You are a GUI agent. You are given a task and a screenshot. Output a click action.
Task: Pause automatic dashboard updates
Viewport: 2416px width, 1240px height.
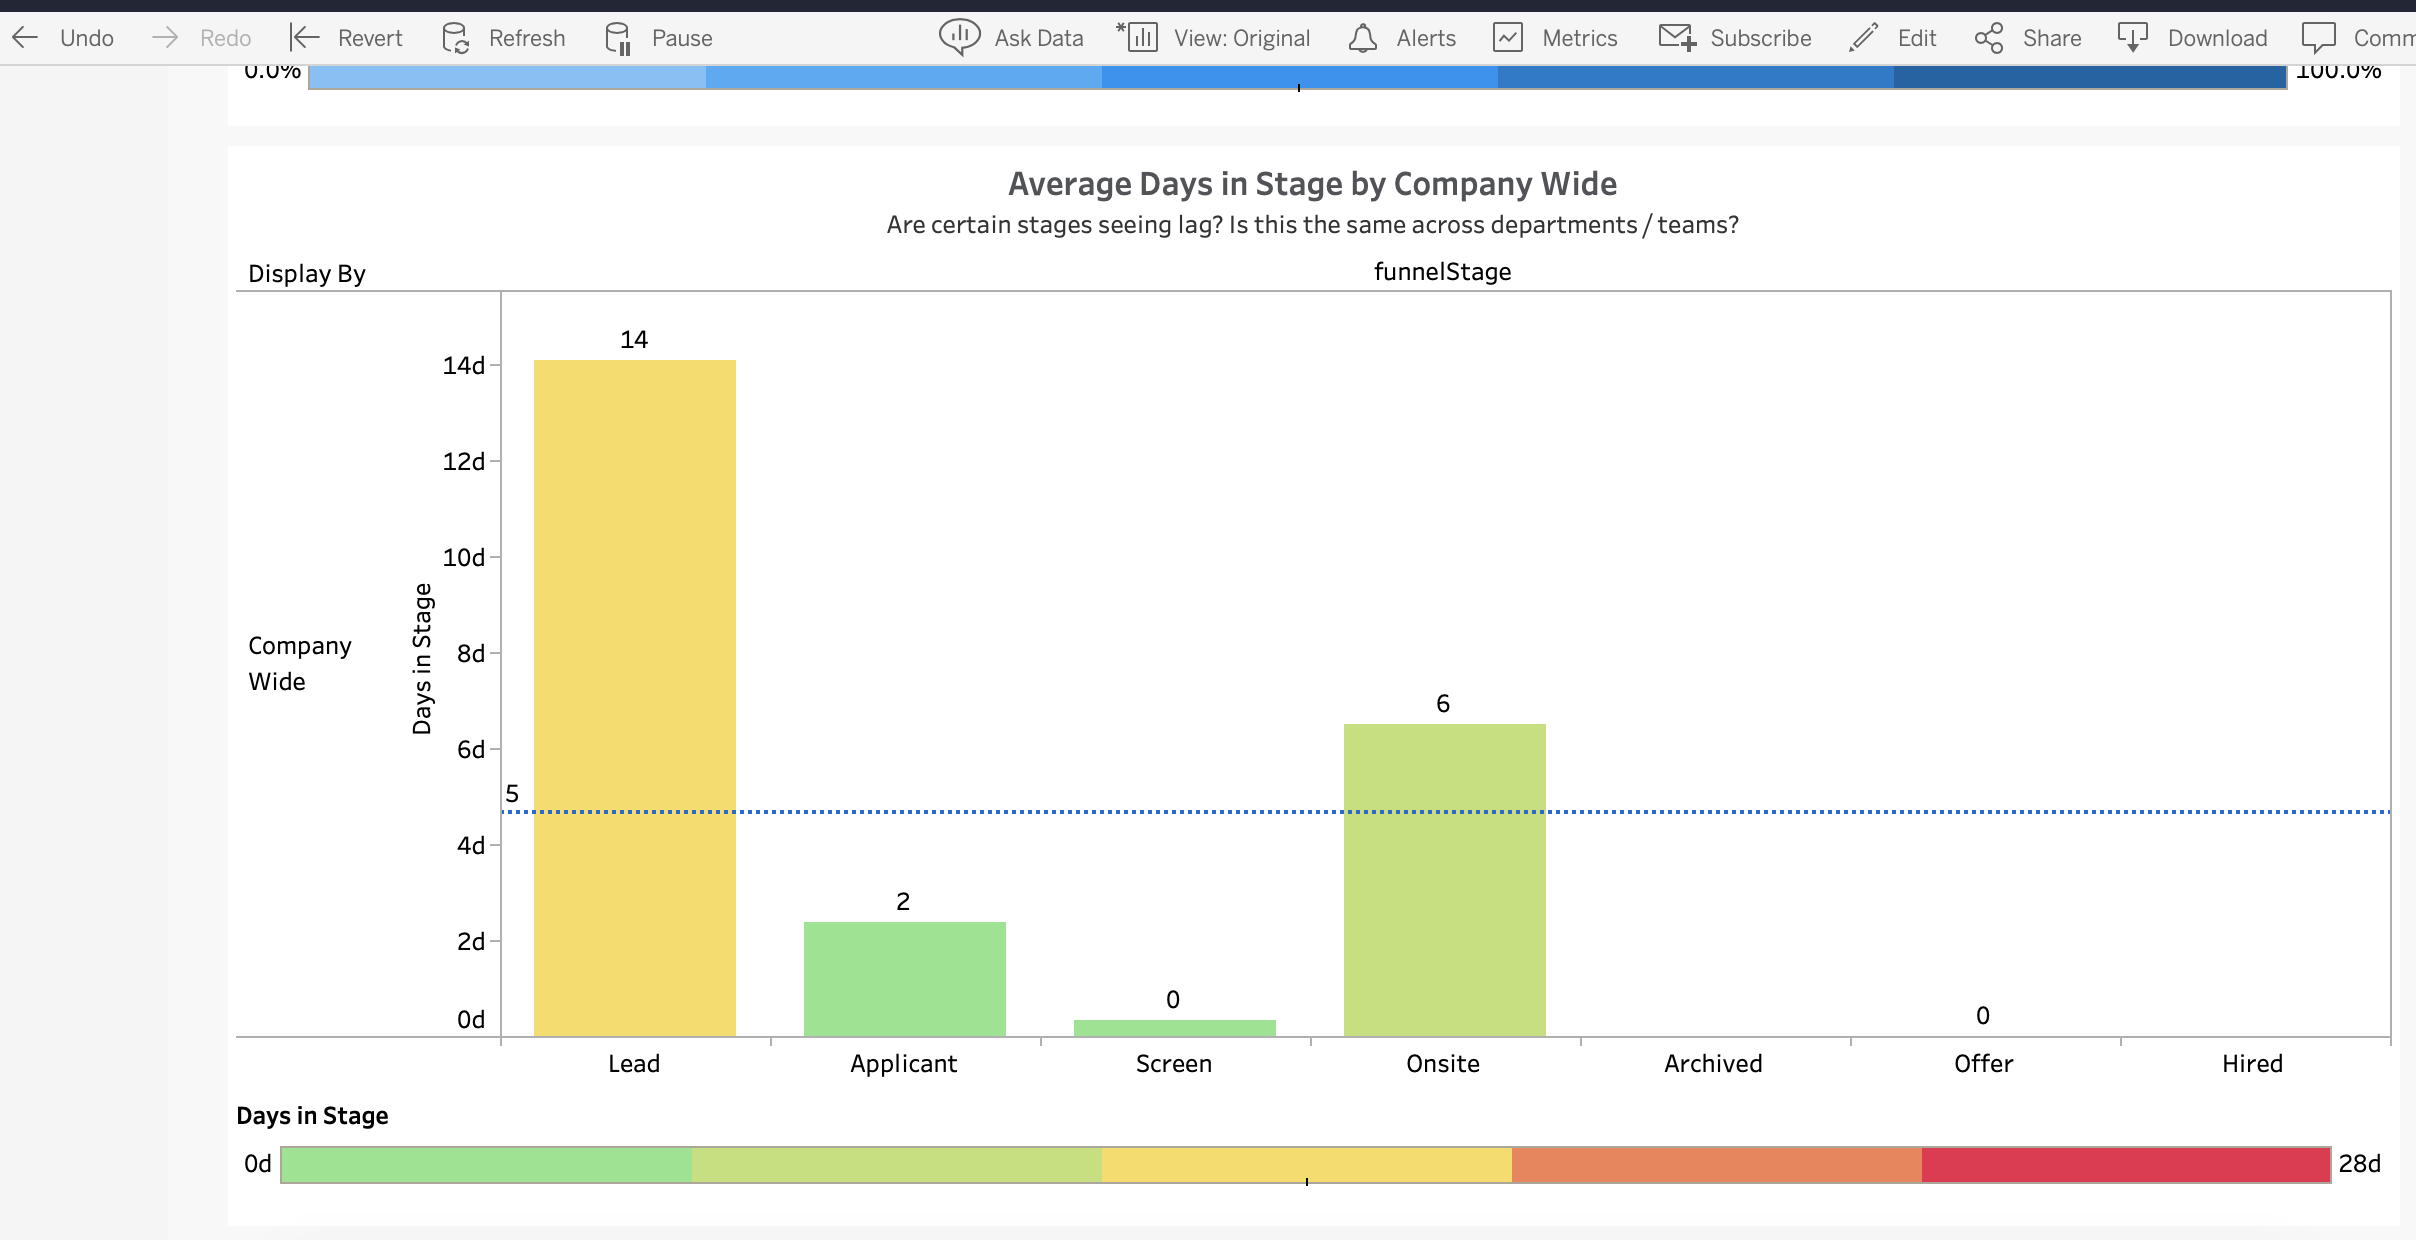coord(656,37)
